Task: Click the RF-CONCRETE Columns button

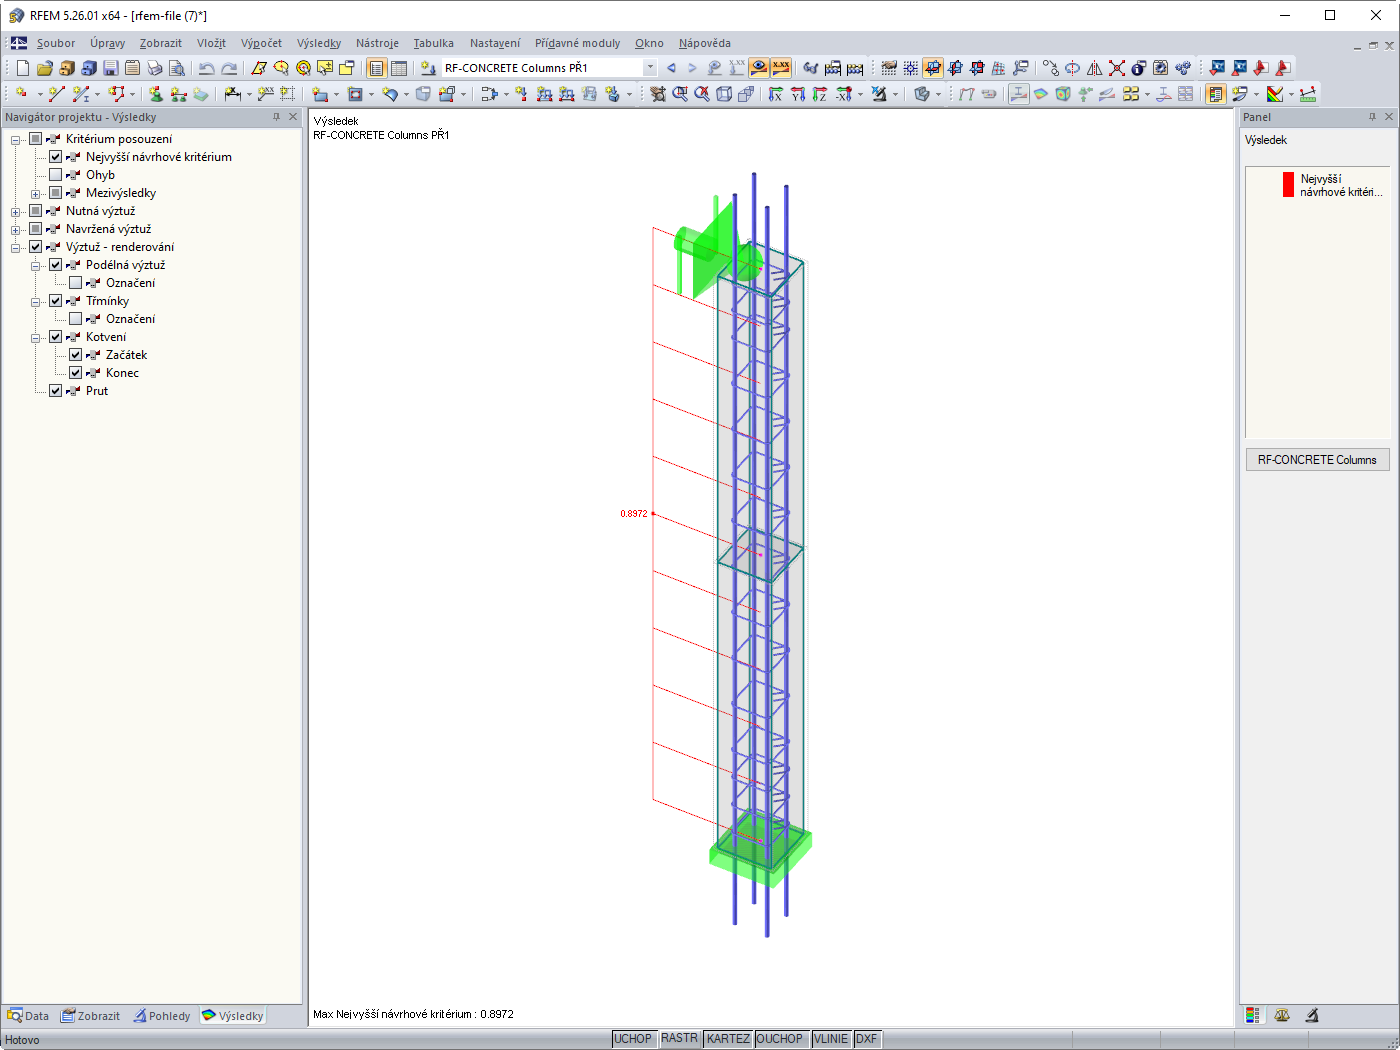Action: [x=1317, y=460]
